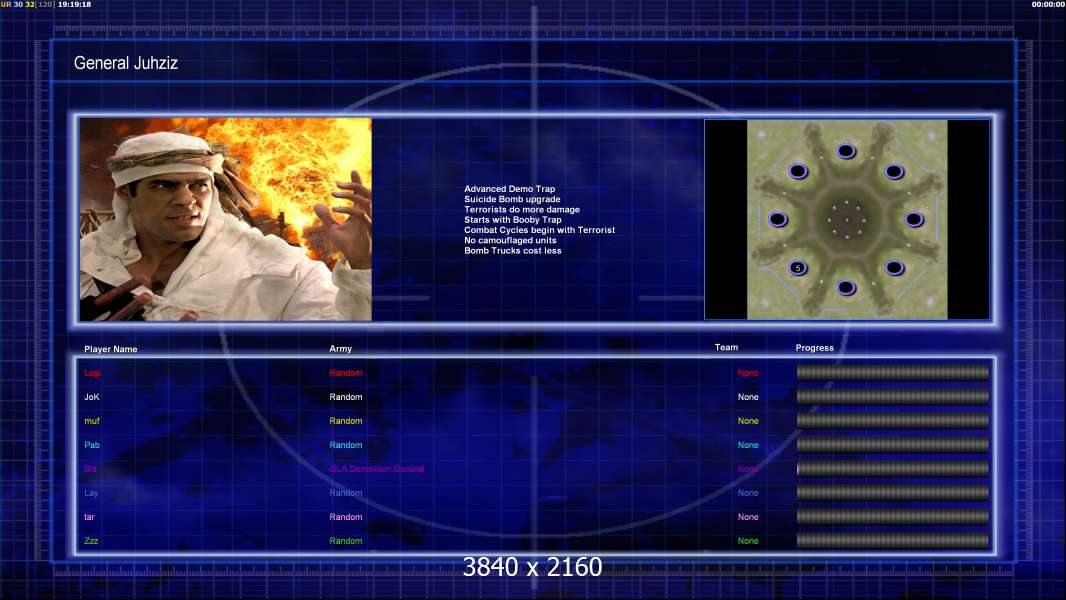Click JoK's loading progress bar
This screenshot has width=1066, height=600.
(x=893, y=396)
